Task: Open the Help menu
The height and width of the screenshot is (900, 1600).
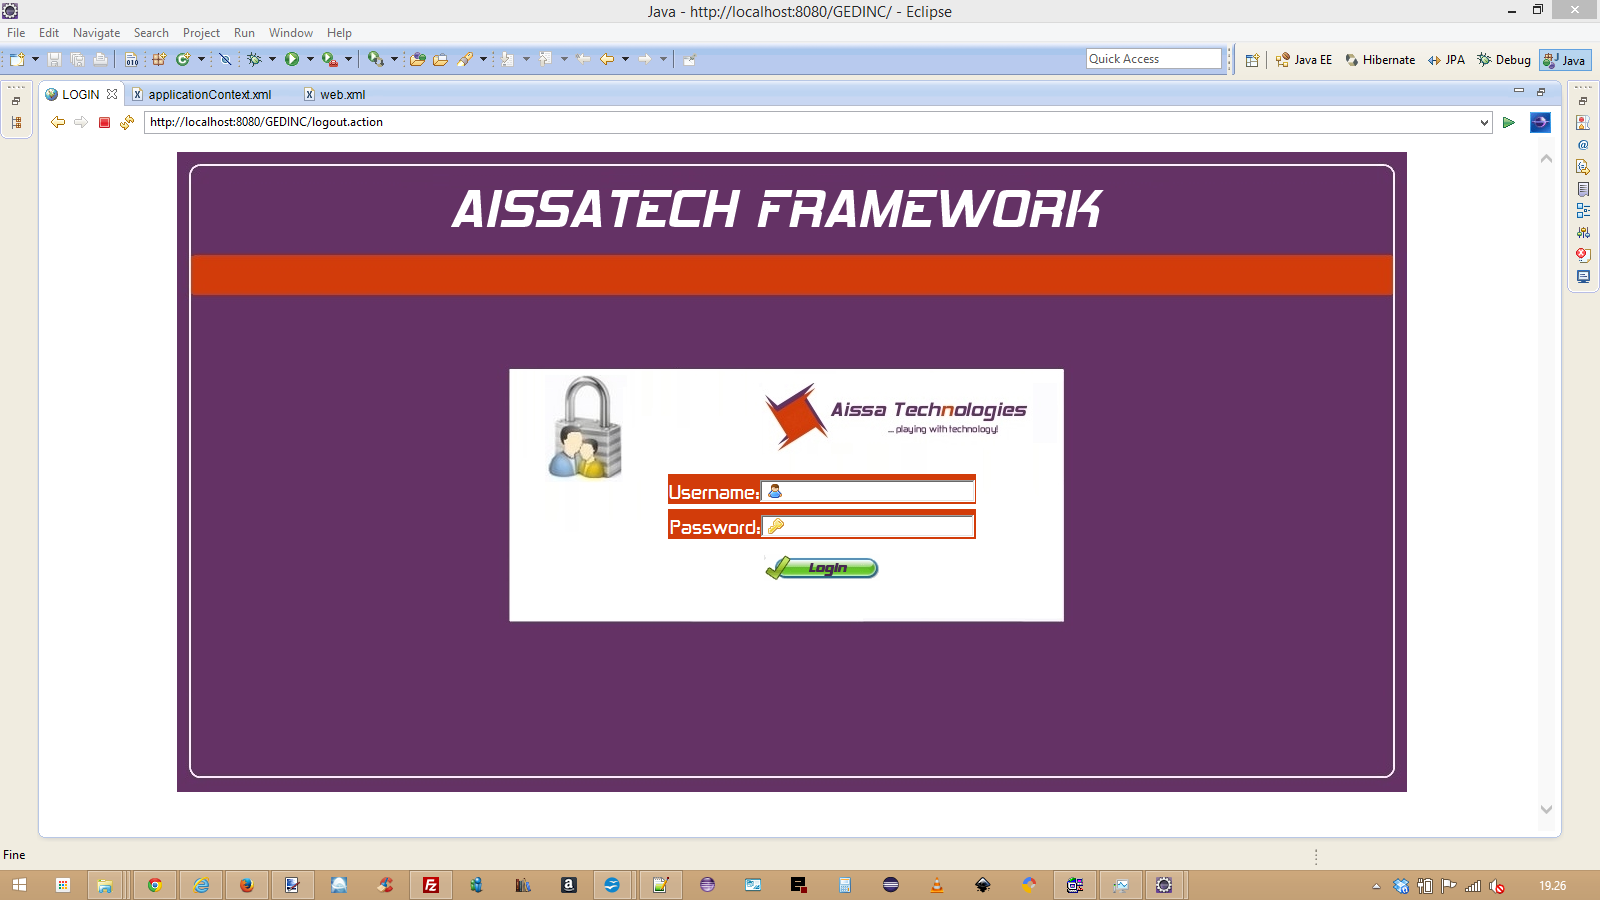Action: [339, 33]
